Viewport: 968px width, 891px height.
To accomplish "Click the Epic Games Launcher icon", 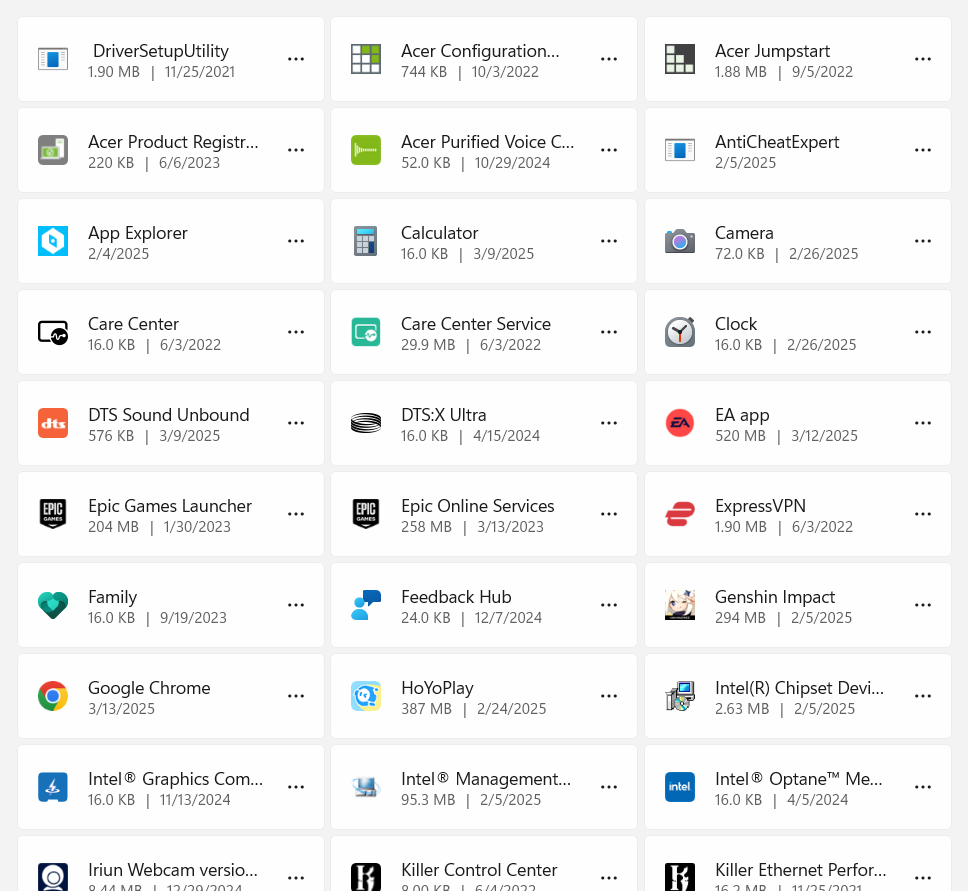I will tap(53, 514).
